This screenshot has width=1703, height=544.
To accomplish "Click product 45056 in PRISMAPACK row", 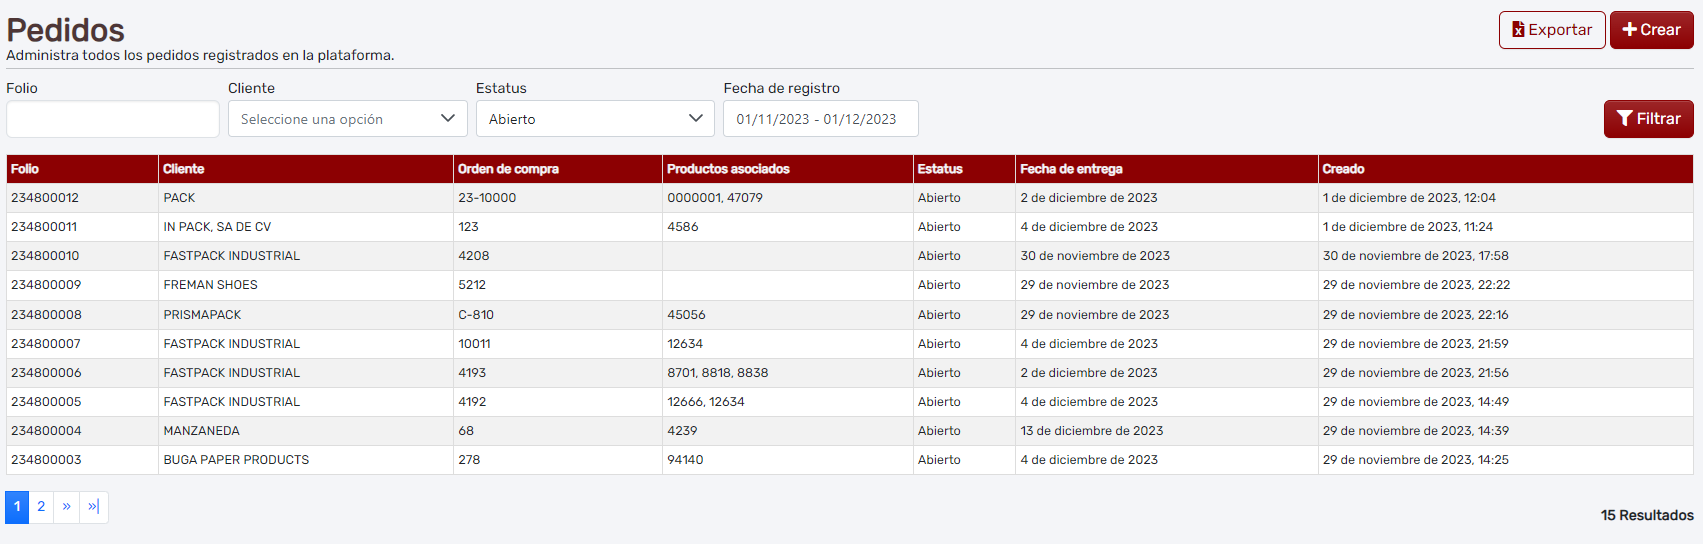I will pyautogui.click(x=686, y=315).
